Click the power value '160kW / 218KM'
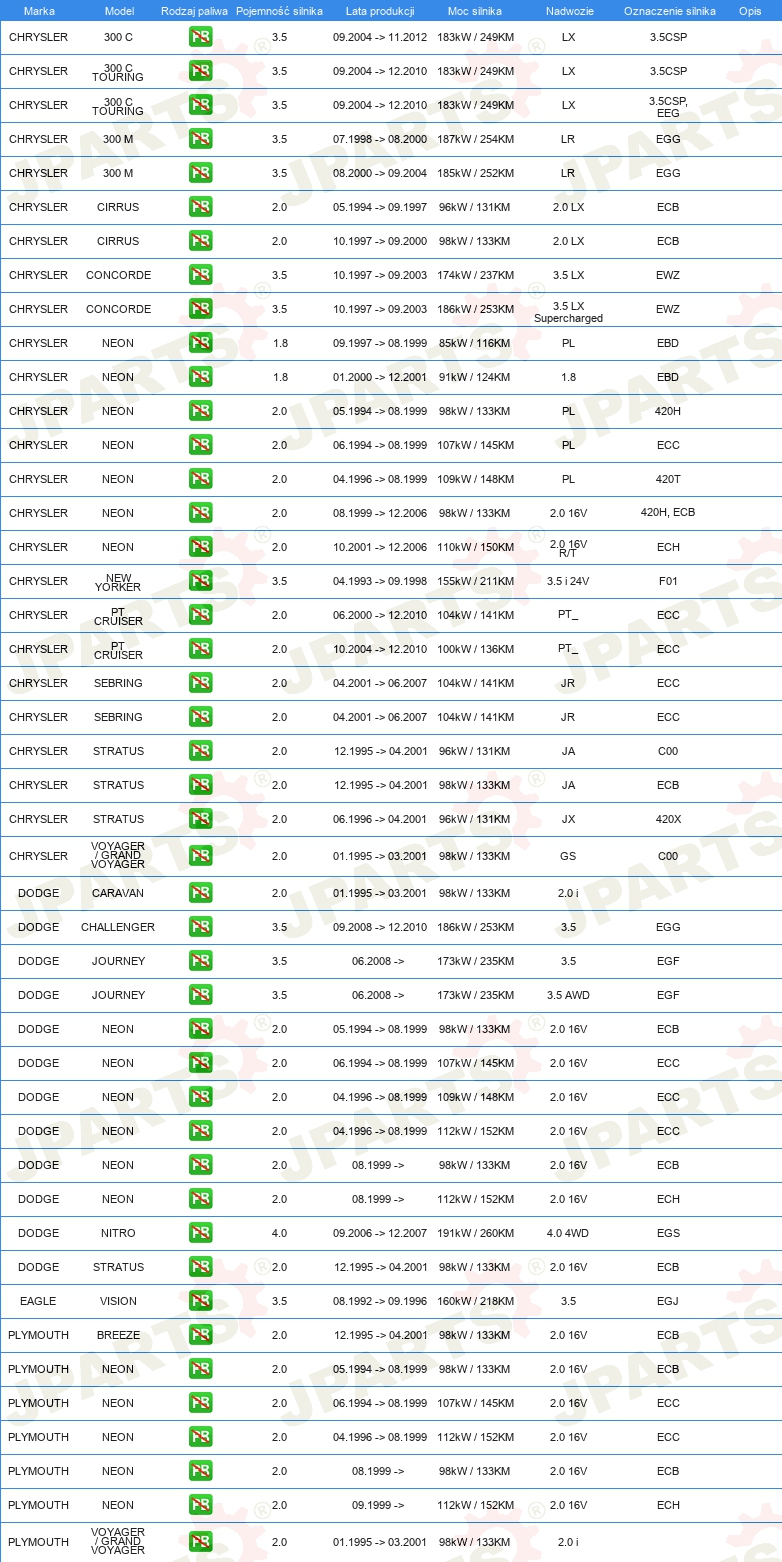782x1562 pixels. point(476,1301)
